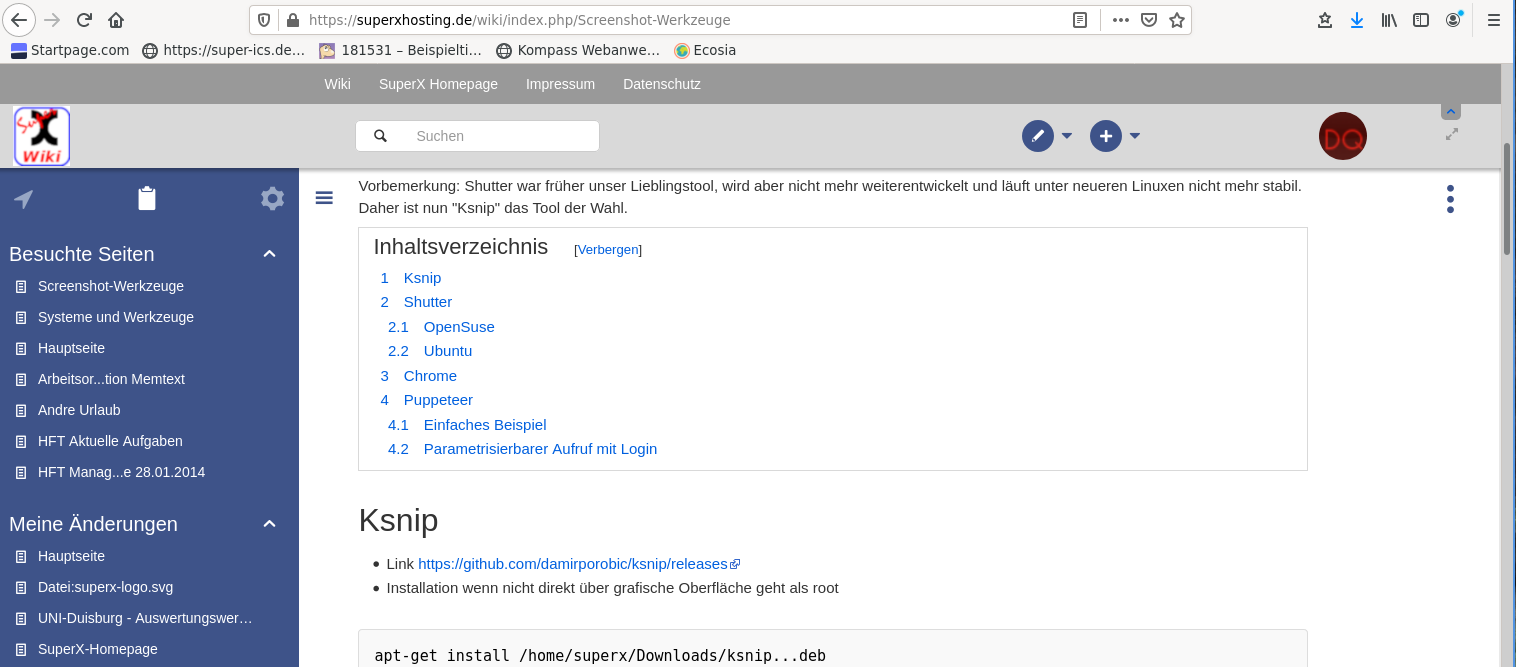This screenshot has width=1516, height=667.
Task: Open browser home page icon
Action: pos(116,20)
